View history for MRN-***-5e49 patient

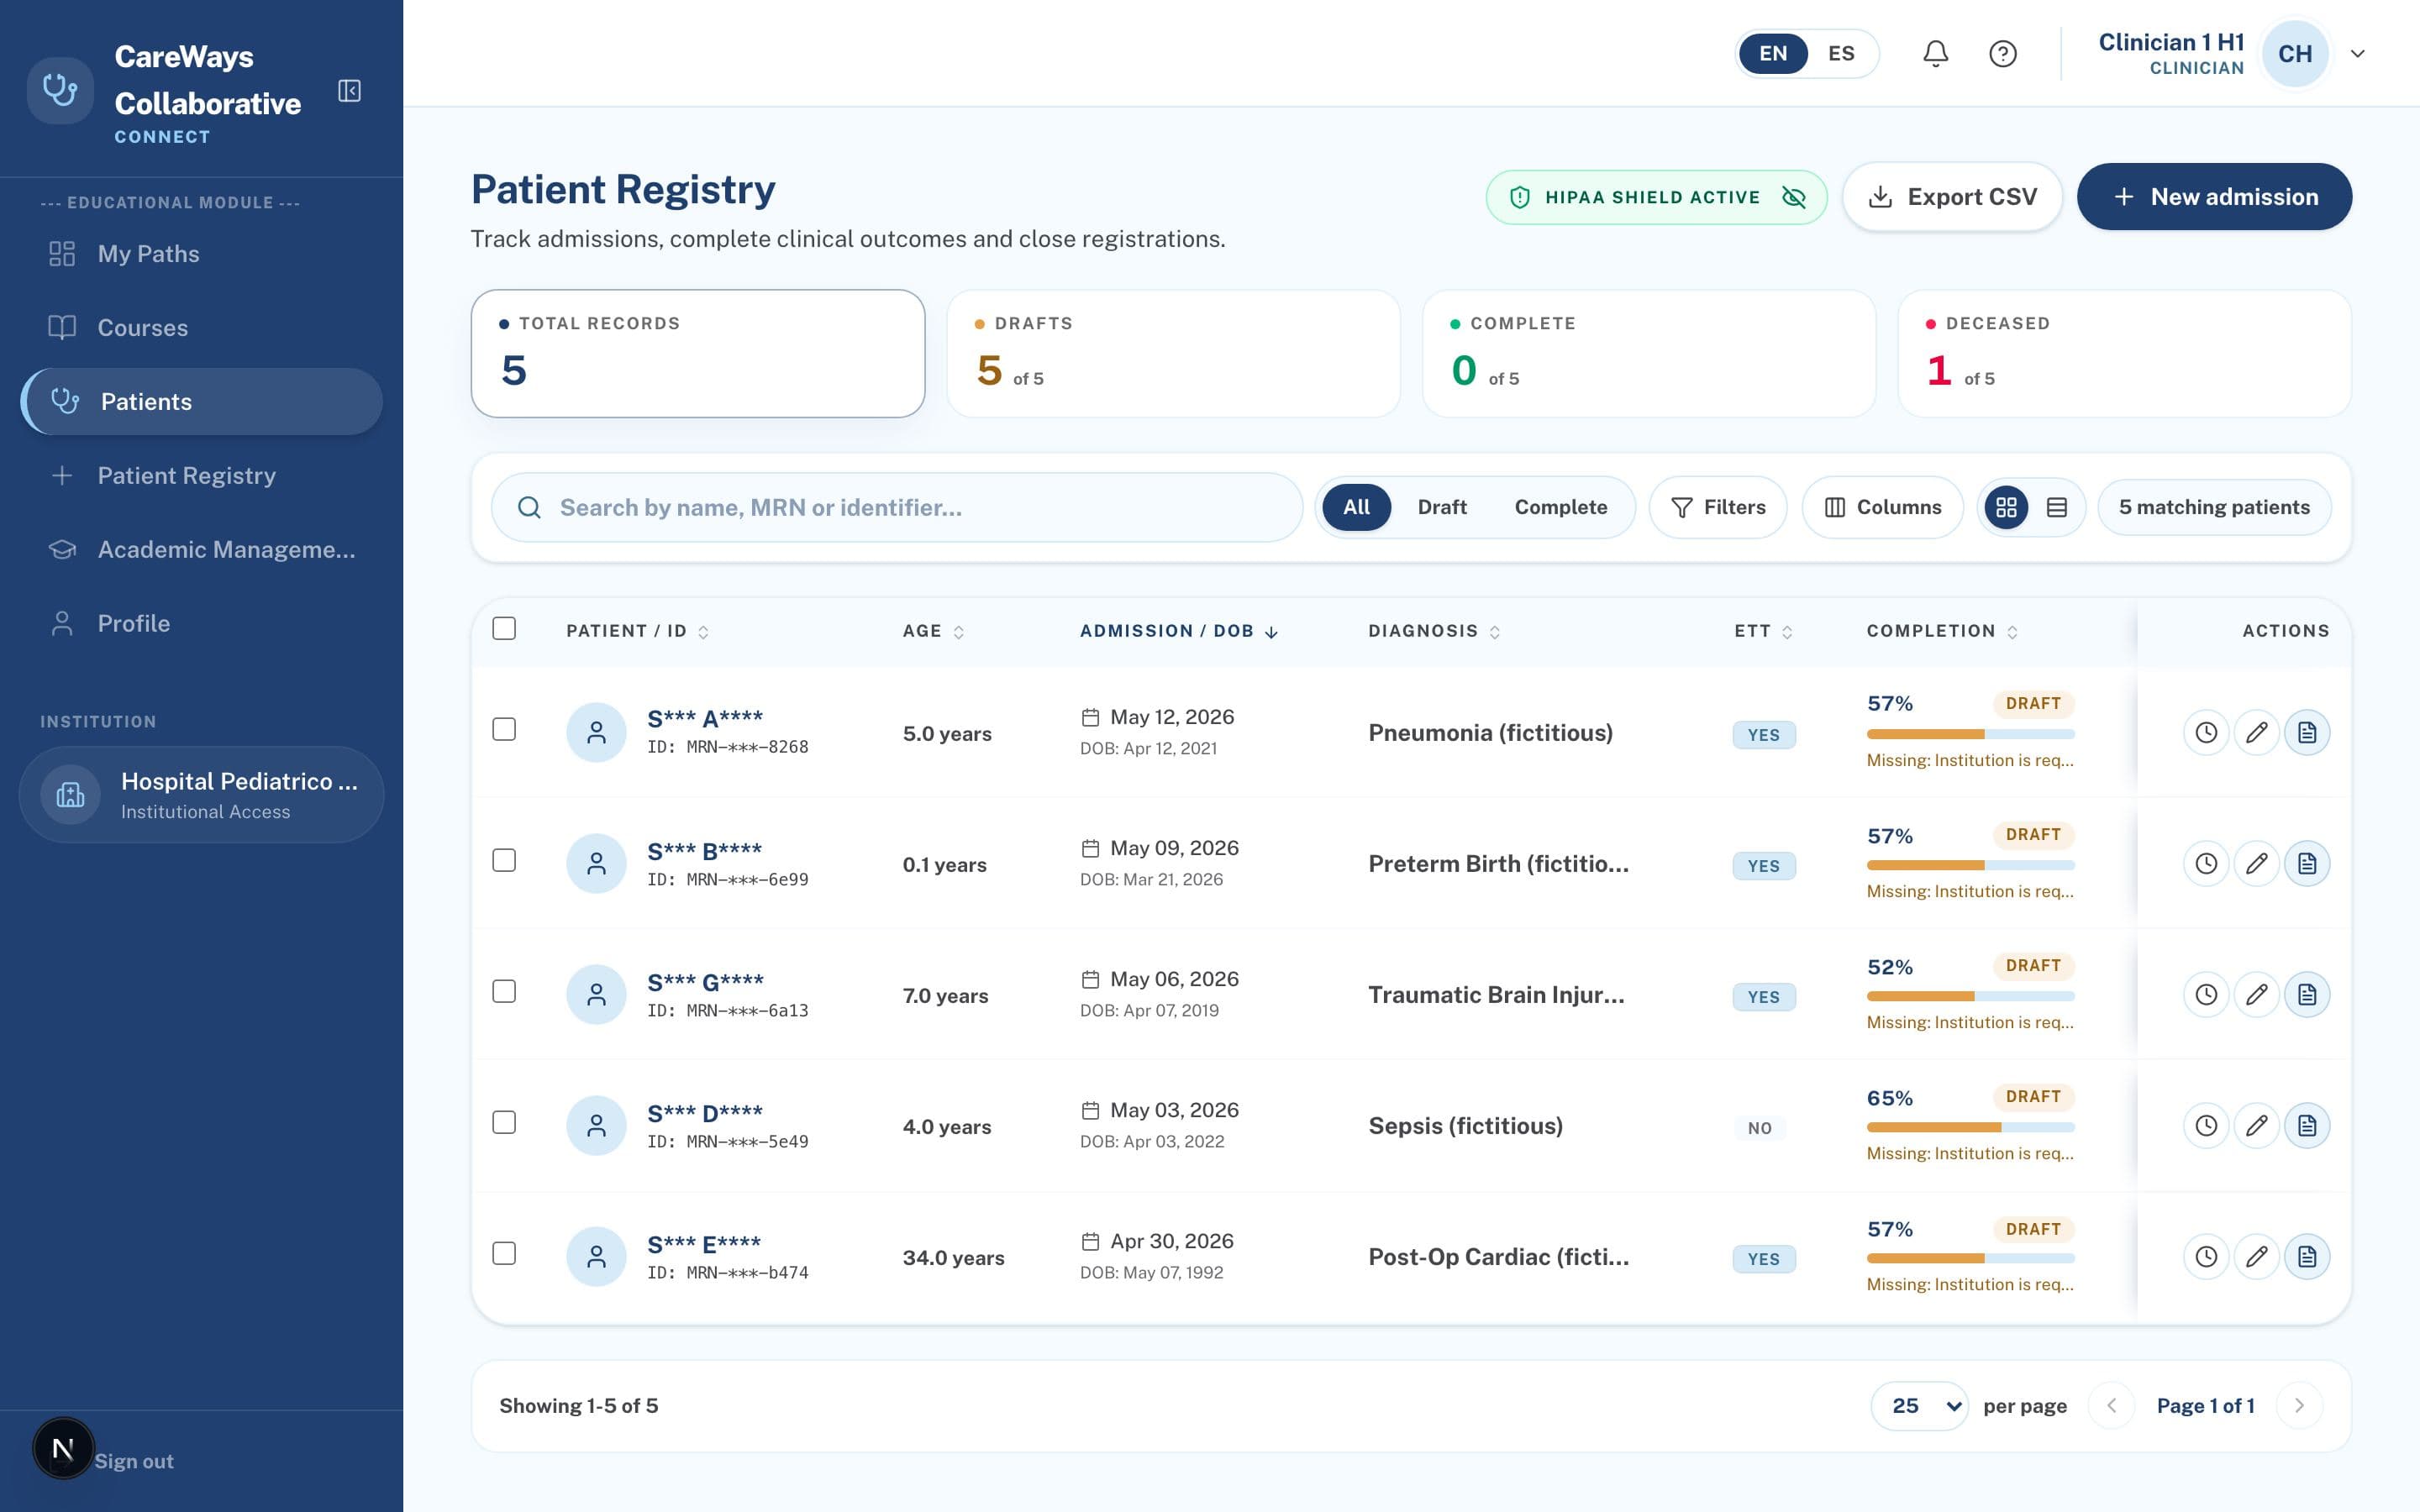(x=2206, y=1126)
